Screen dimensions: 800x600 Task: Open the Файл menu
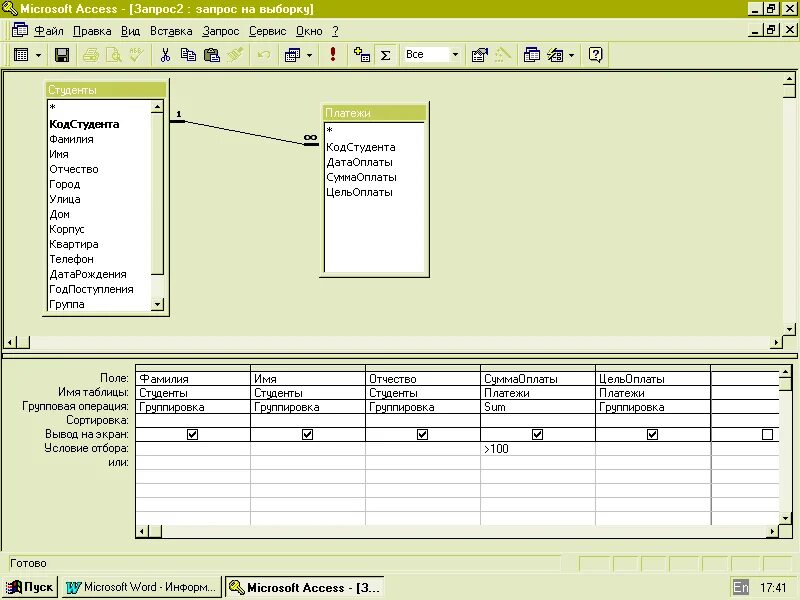(x=49, y=31)
